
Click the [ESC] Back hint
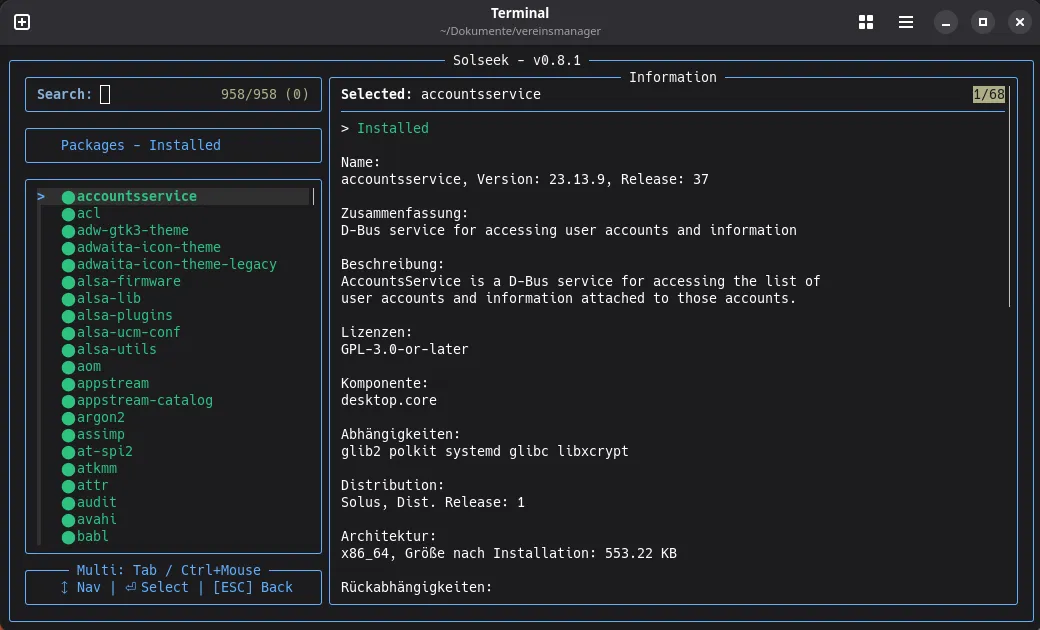click(x=252, y=587)
